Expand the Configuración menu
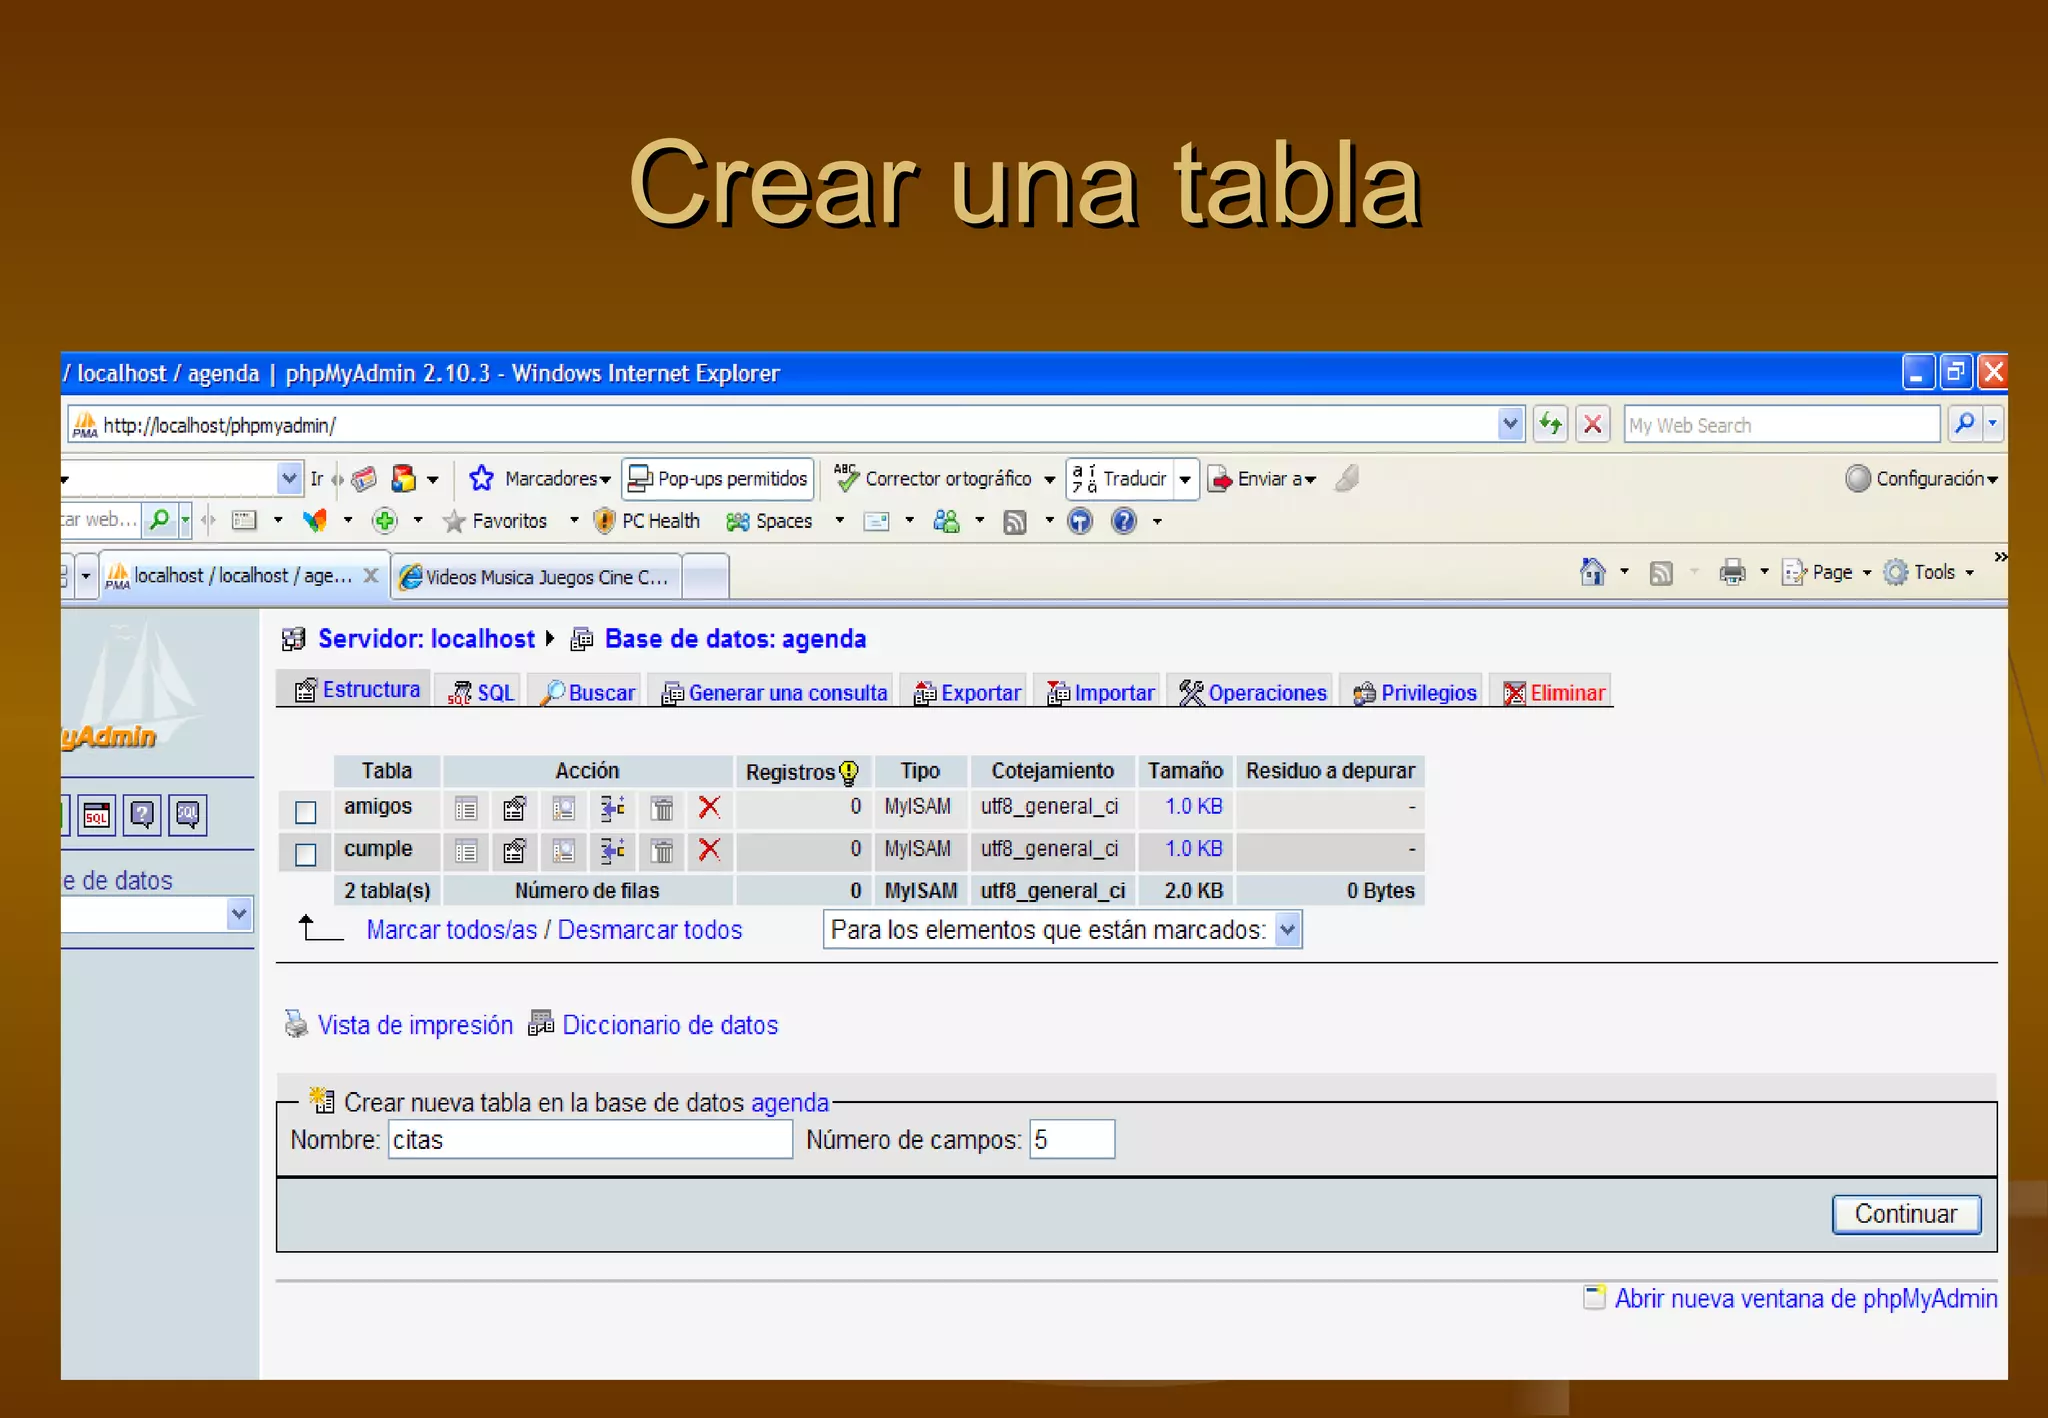Viewport: 2048px width, 1418px height. click(1921, 479)
